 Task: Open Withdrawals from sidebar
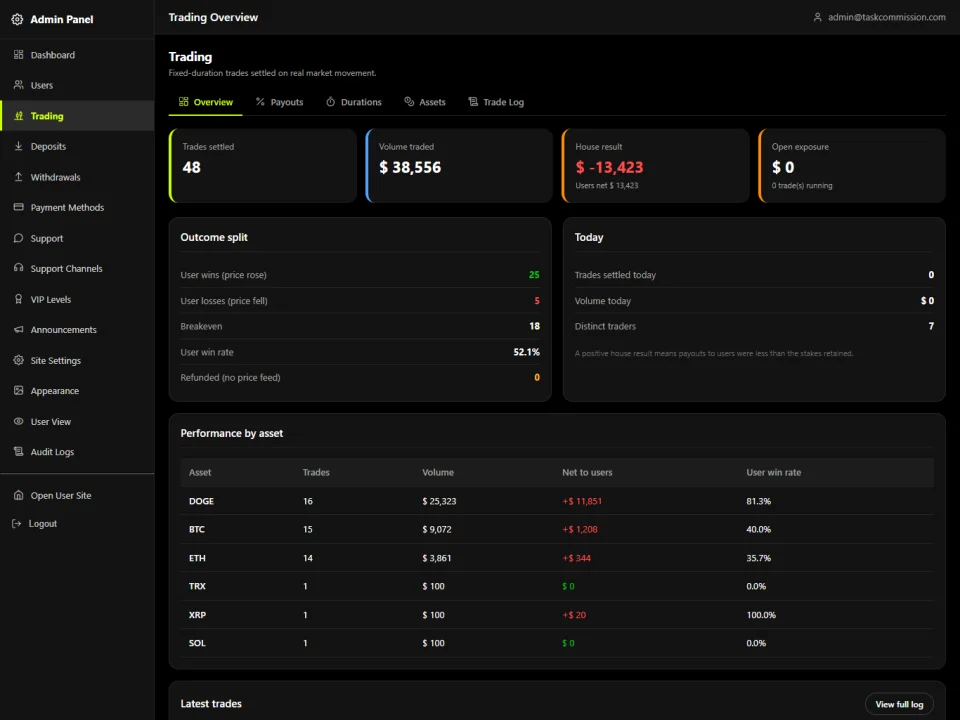pyautogui.click(x=77, y=177)
